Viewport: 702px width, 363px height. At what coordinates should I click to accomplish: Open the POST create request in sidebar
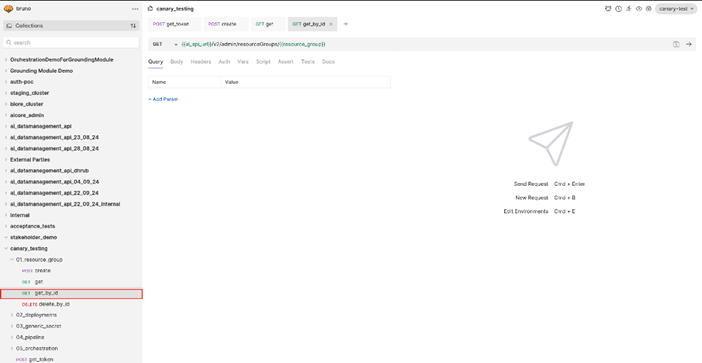coord(71,271)
